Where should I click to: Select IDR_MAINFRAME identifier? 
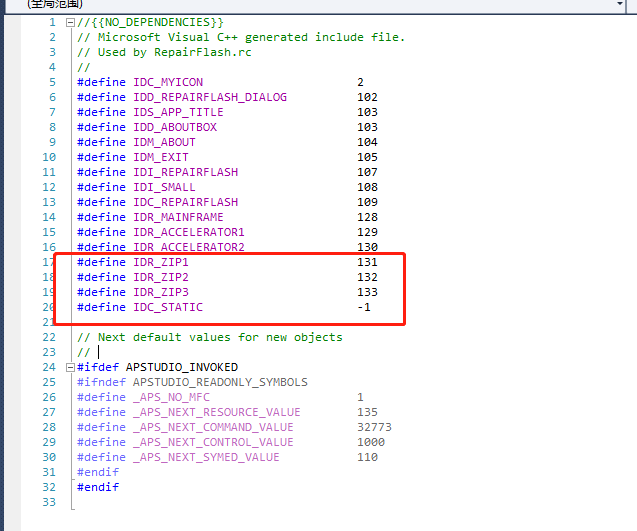click(178, 218)
